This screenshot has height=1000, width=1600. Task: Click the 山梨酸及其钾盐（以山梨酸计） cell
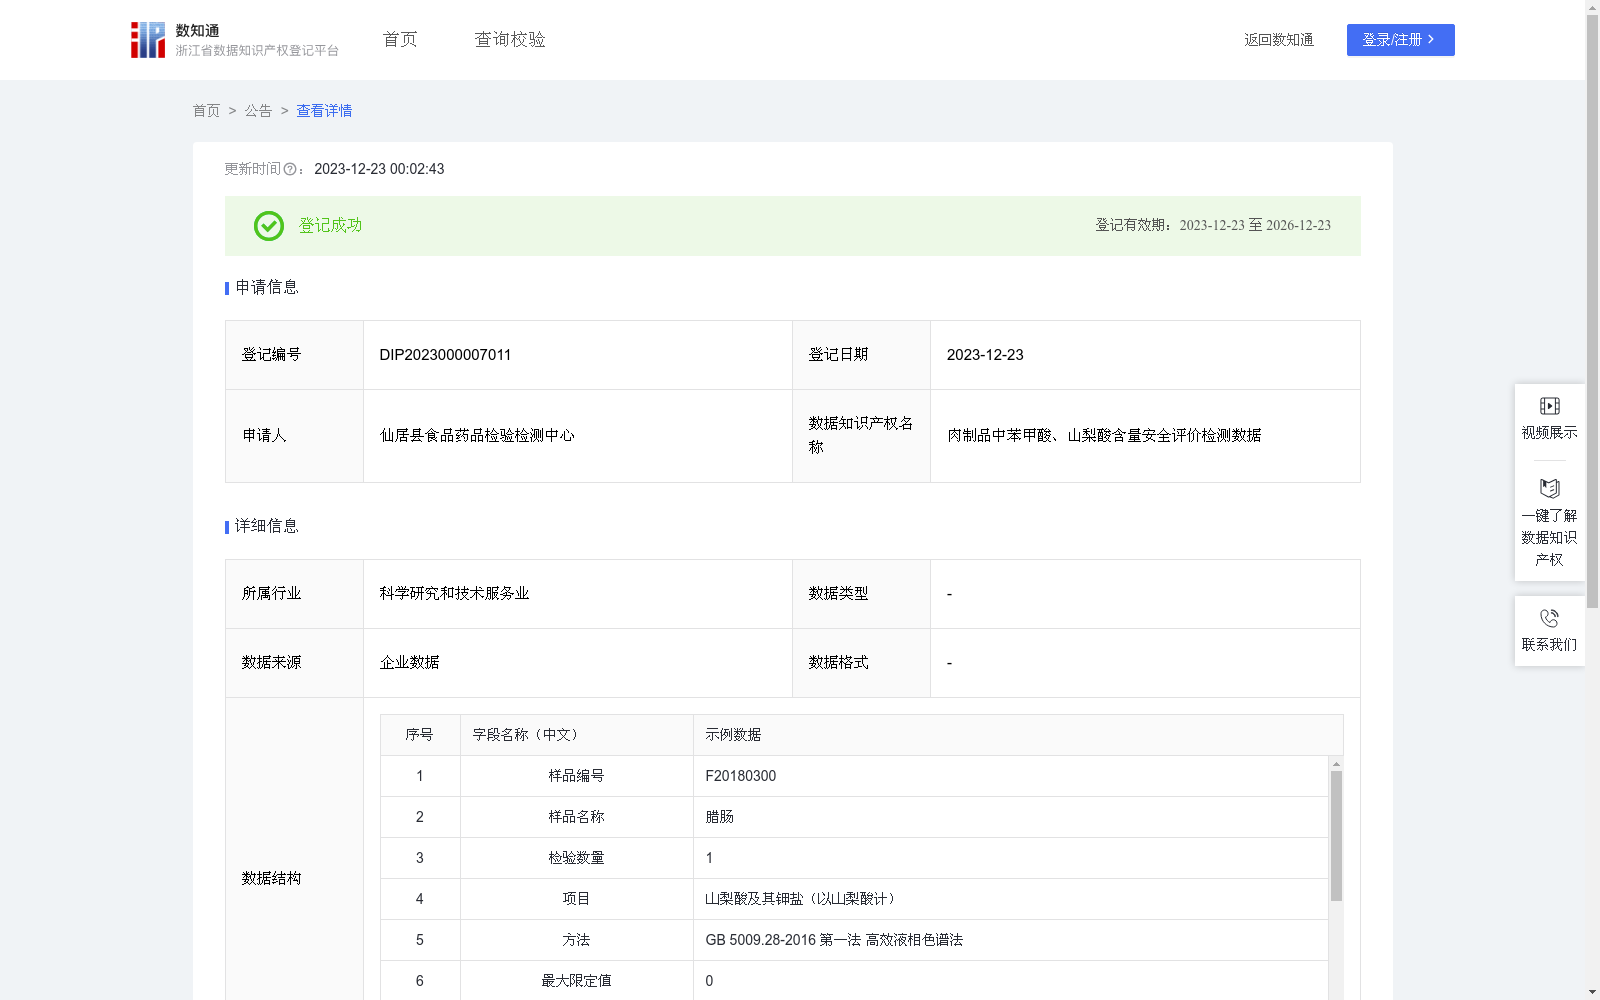pos(1010,899)
